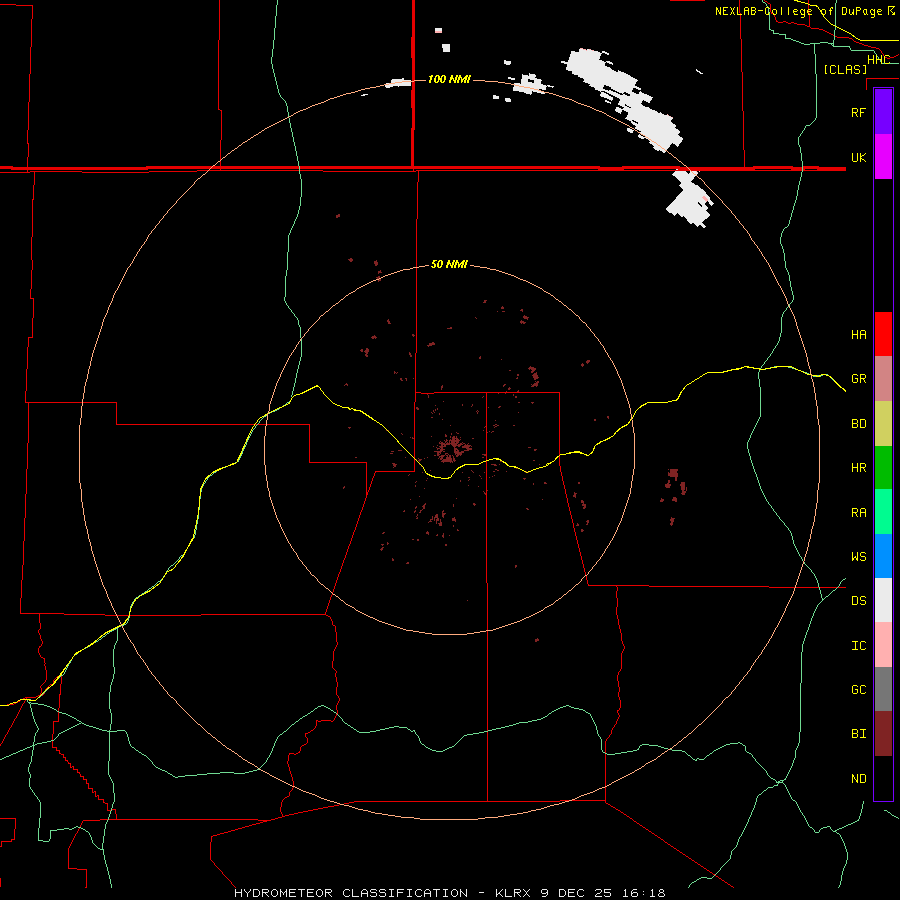Click the HA red color swatch
900x900 pixels.
tap(883, 334)
